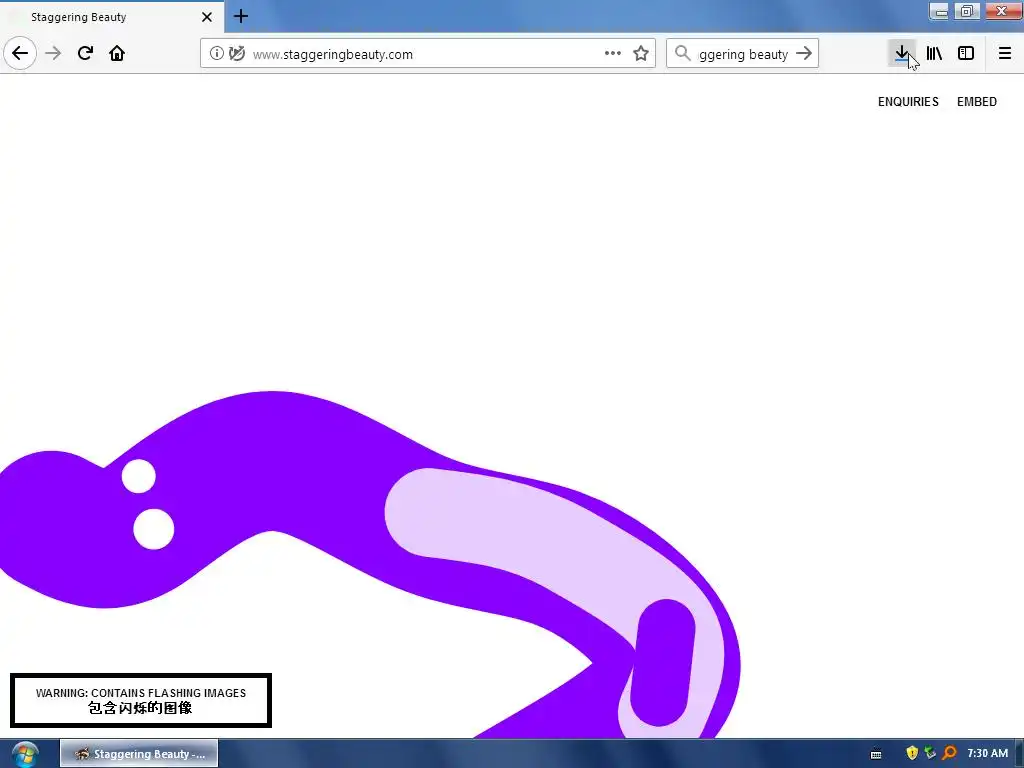Image resolution: width=1024 pixels, height=768 pixels.
Task: Open the Library menu icon
Action: click(935, 54)
